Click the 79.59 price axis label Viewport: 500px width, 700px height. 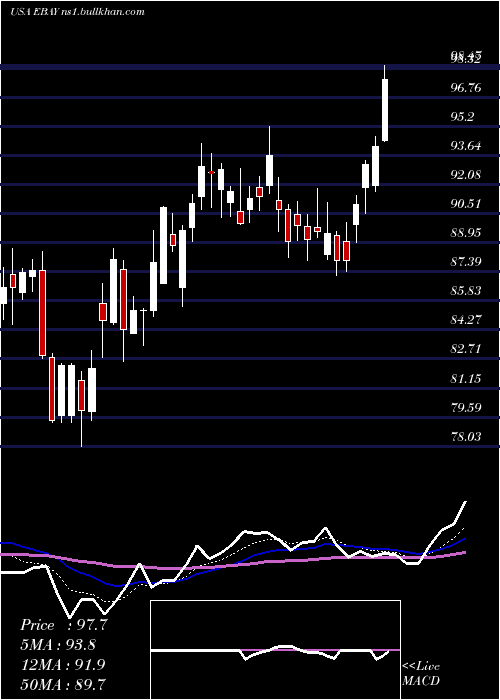pos(466,407)
